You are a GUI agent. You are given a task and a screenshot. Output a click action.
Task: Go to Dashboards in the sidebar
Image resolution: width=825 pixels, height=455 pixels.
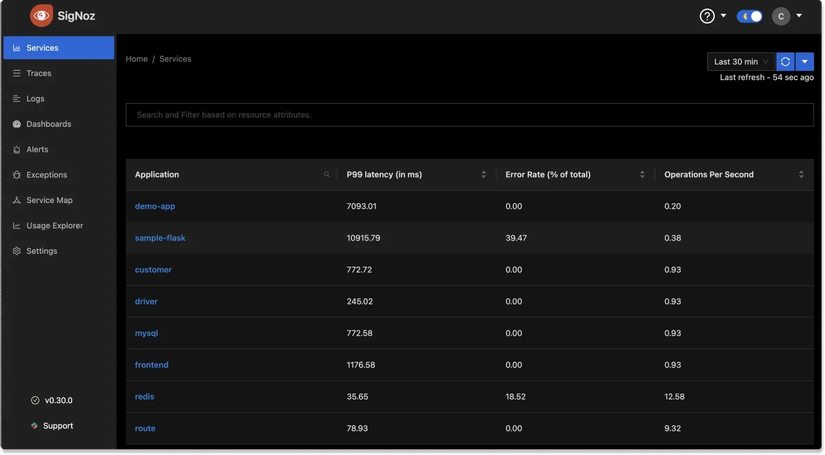(48, 124)
